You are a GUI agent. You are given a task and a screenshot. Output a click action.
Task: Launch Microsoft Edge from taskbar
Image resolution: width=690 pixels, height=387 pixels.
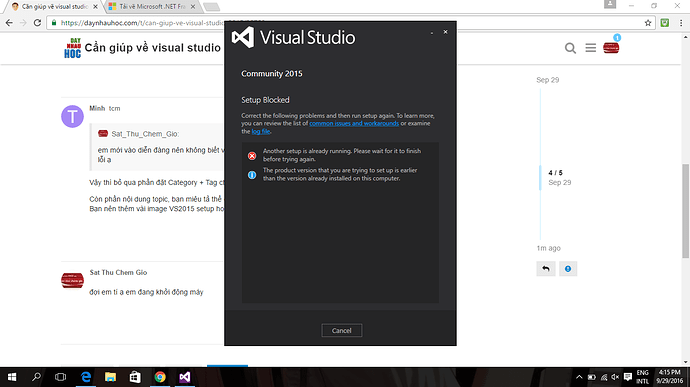85,377
